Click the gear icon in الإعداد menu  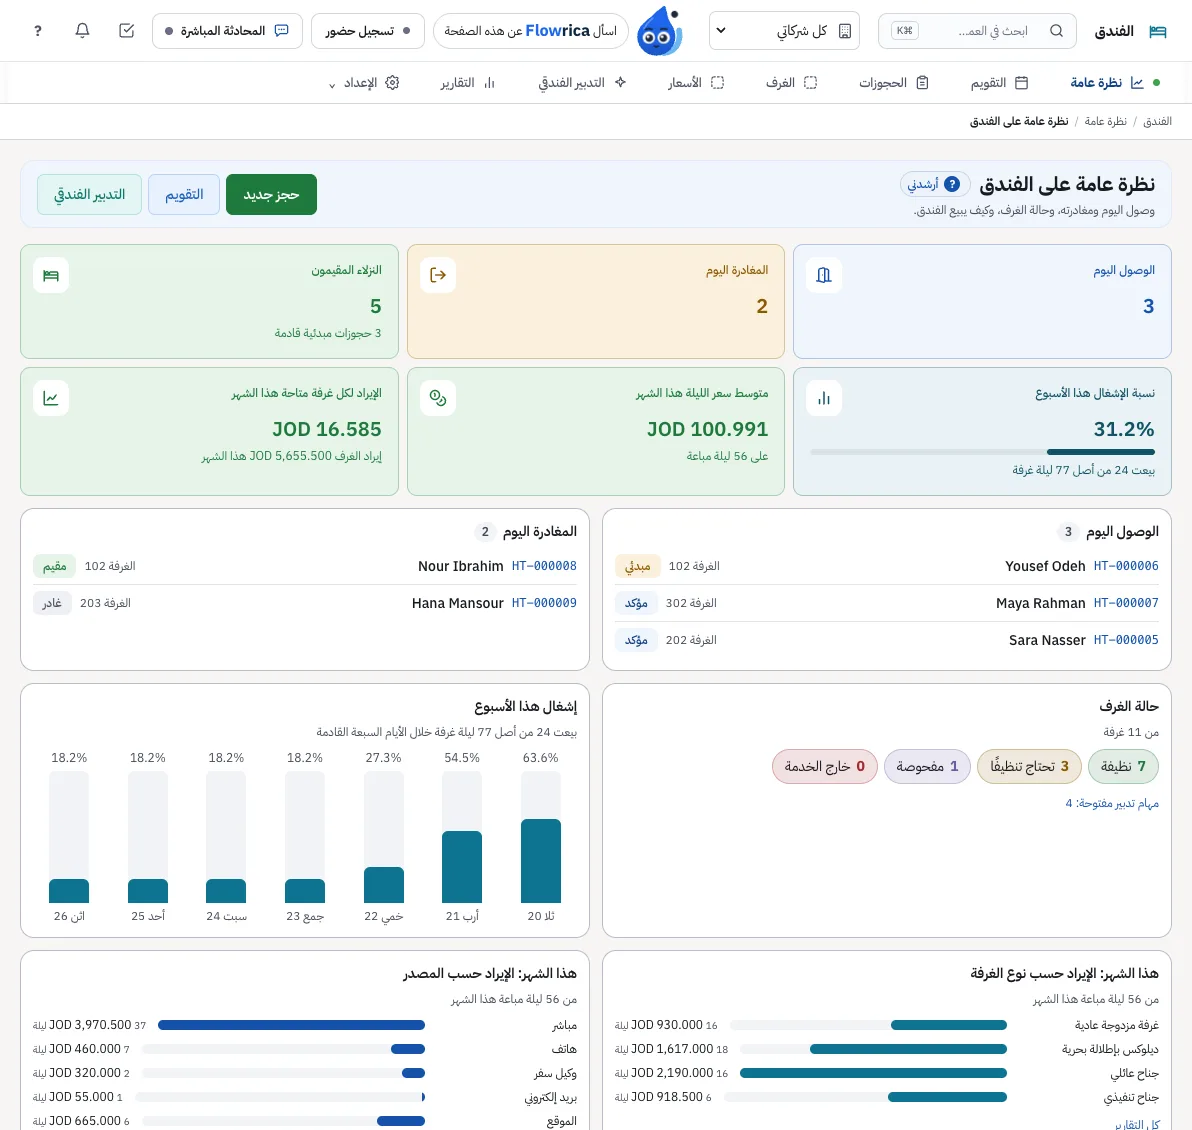(392, 83)
